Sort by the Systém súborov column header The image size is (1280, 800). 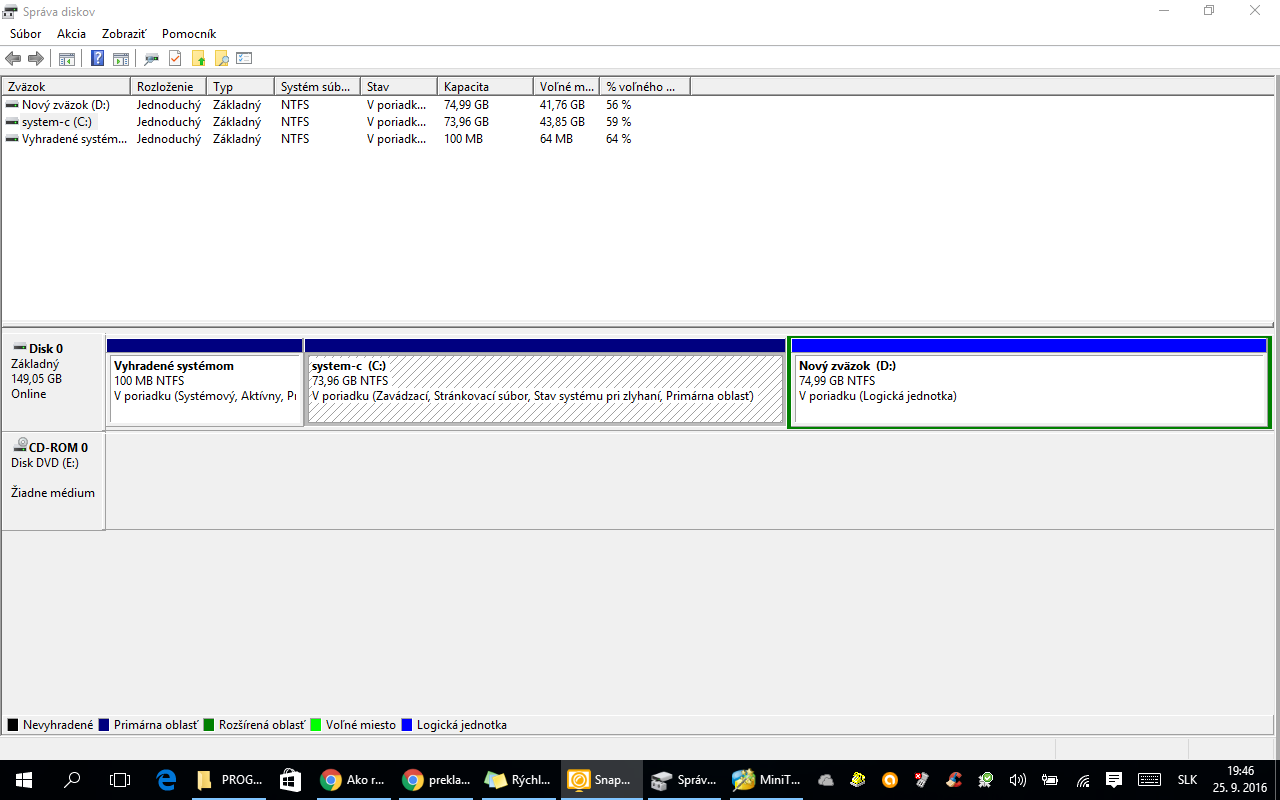pyautogui.click(x=318, y=87)
